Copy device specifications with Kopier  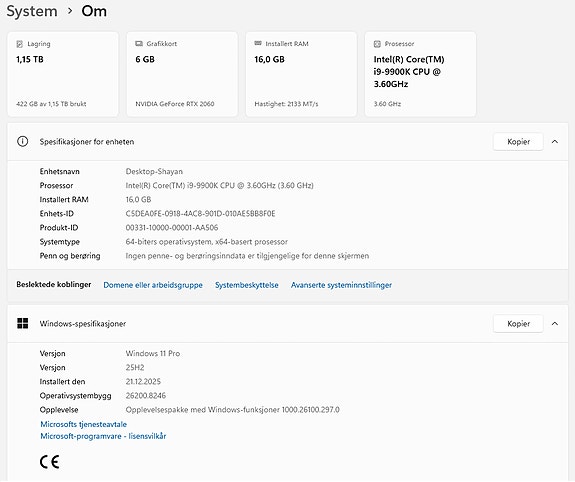tap(518, 142)
